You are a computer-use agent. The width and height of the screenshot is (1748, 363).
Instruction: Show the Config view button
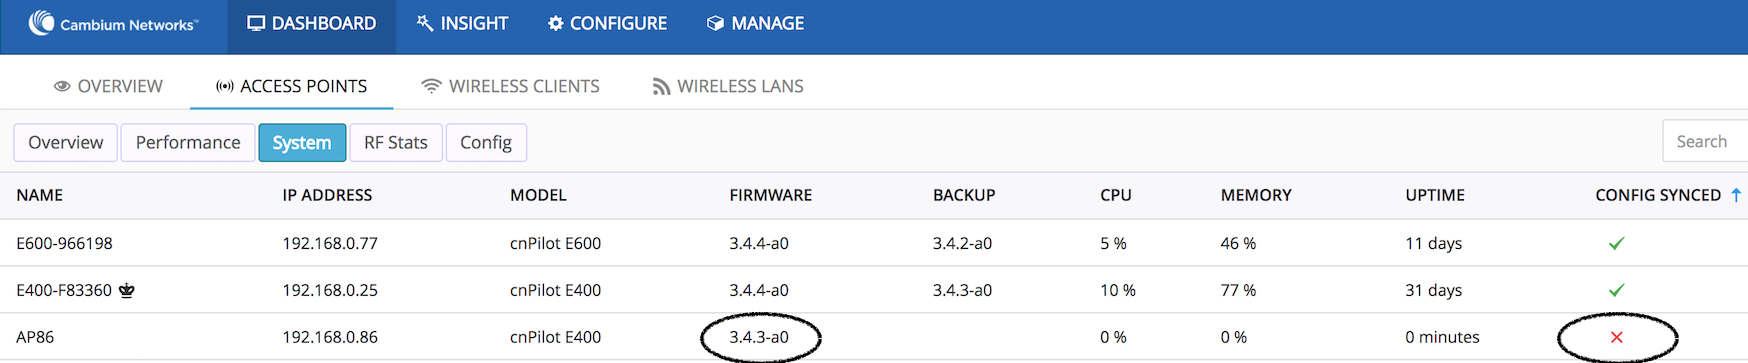(x=486, y=142)
